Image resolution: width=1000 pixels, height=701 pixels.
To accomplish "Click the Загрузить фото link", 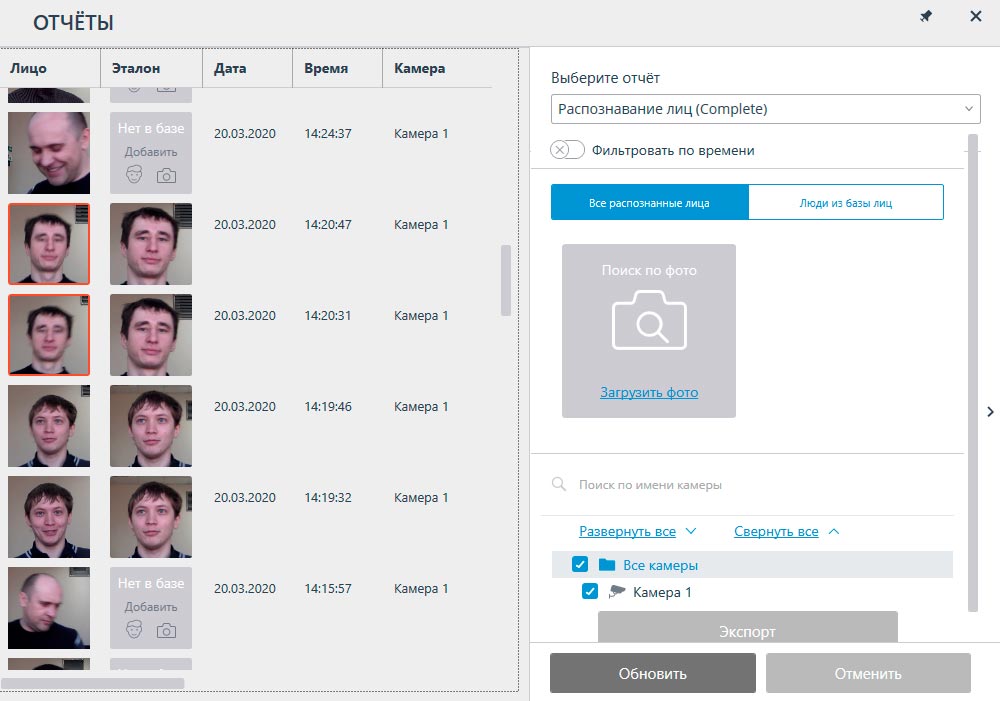I will point(649,392).
